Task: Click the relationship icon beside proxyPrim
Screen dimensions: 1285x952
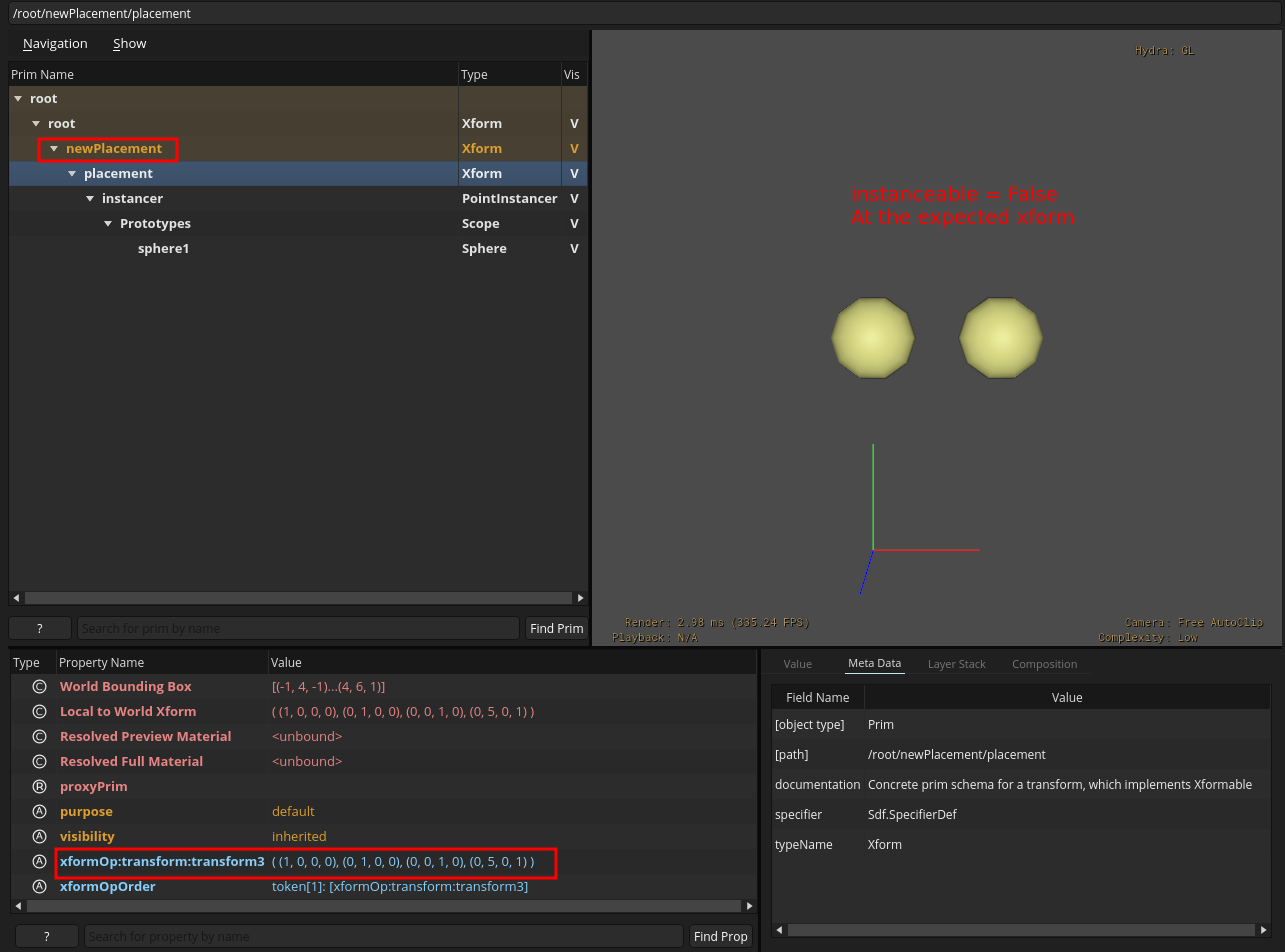Action: (40, 787)
